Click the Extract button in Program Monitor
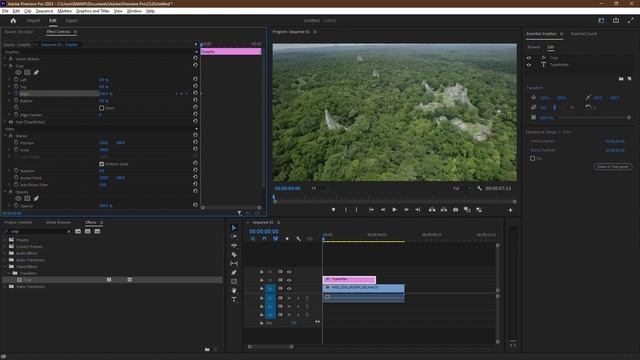This screenshot has height=360, width=640. click(x=444, y=210)
